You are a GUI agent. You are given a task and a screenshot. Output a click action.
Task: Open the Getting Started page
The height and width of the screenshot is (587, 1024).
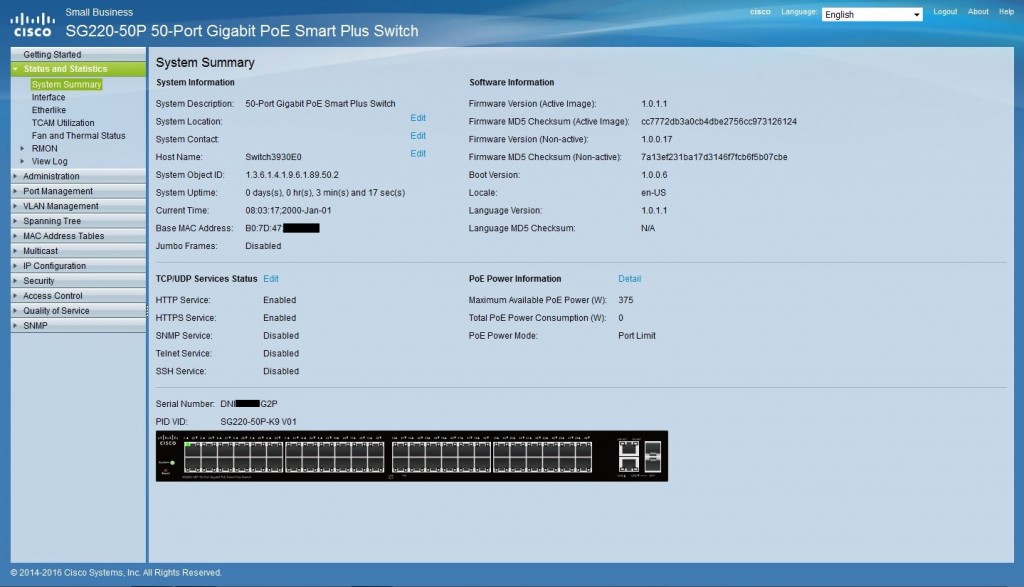tap(52, 54)
